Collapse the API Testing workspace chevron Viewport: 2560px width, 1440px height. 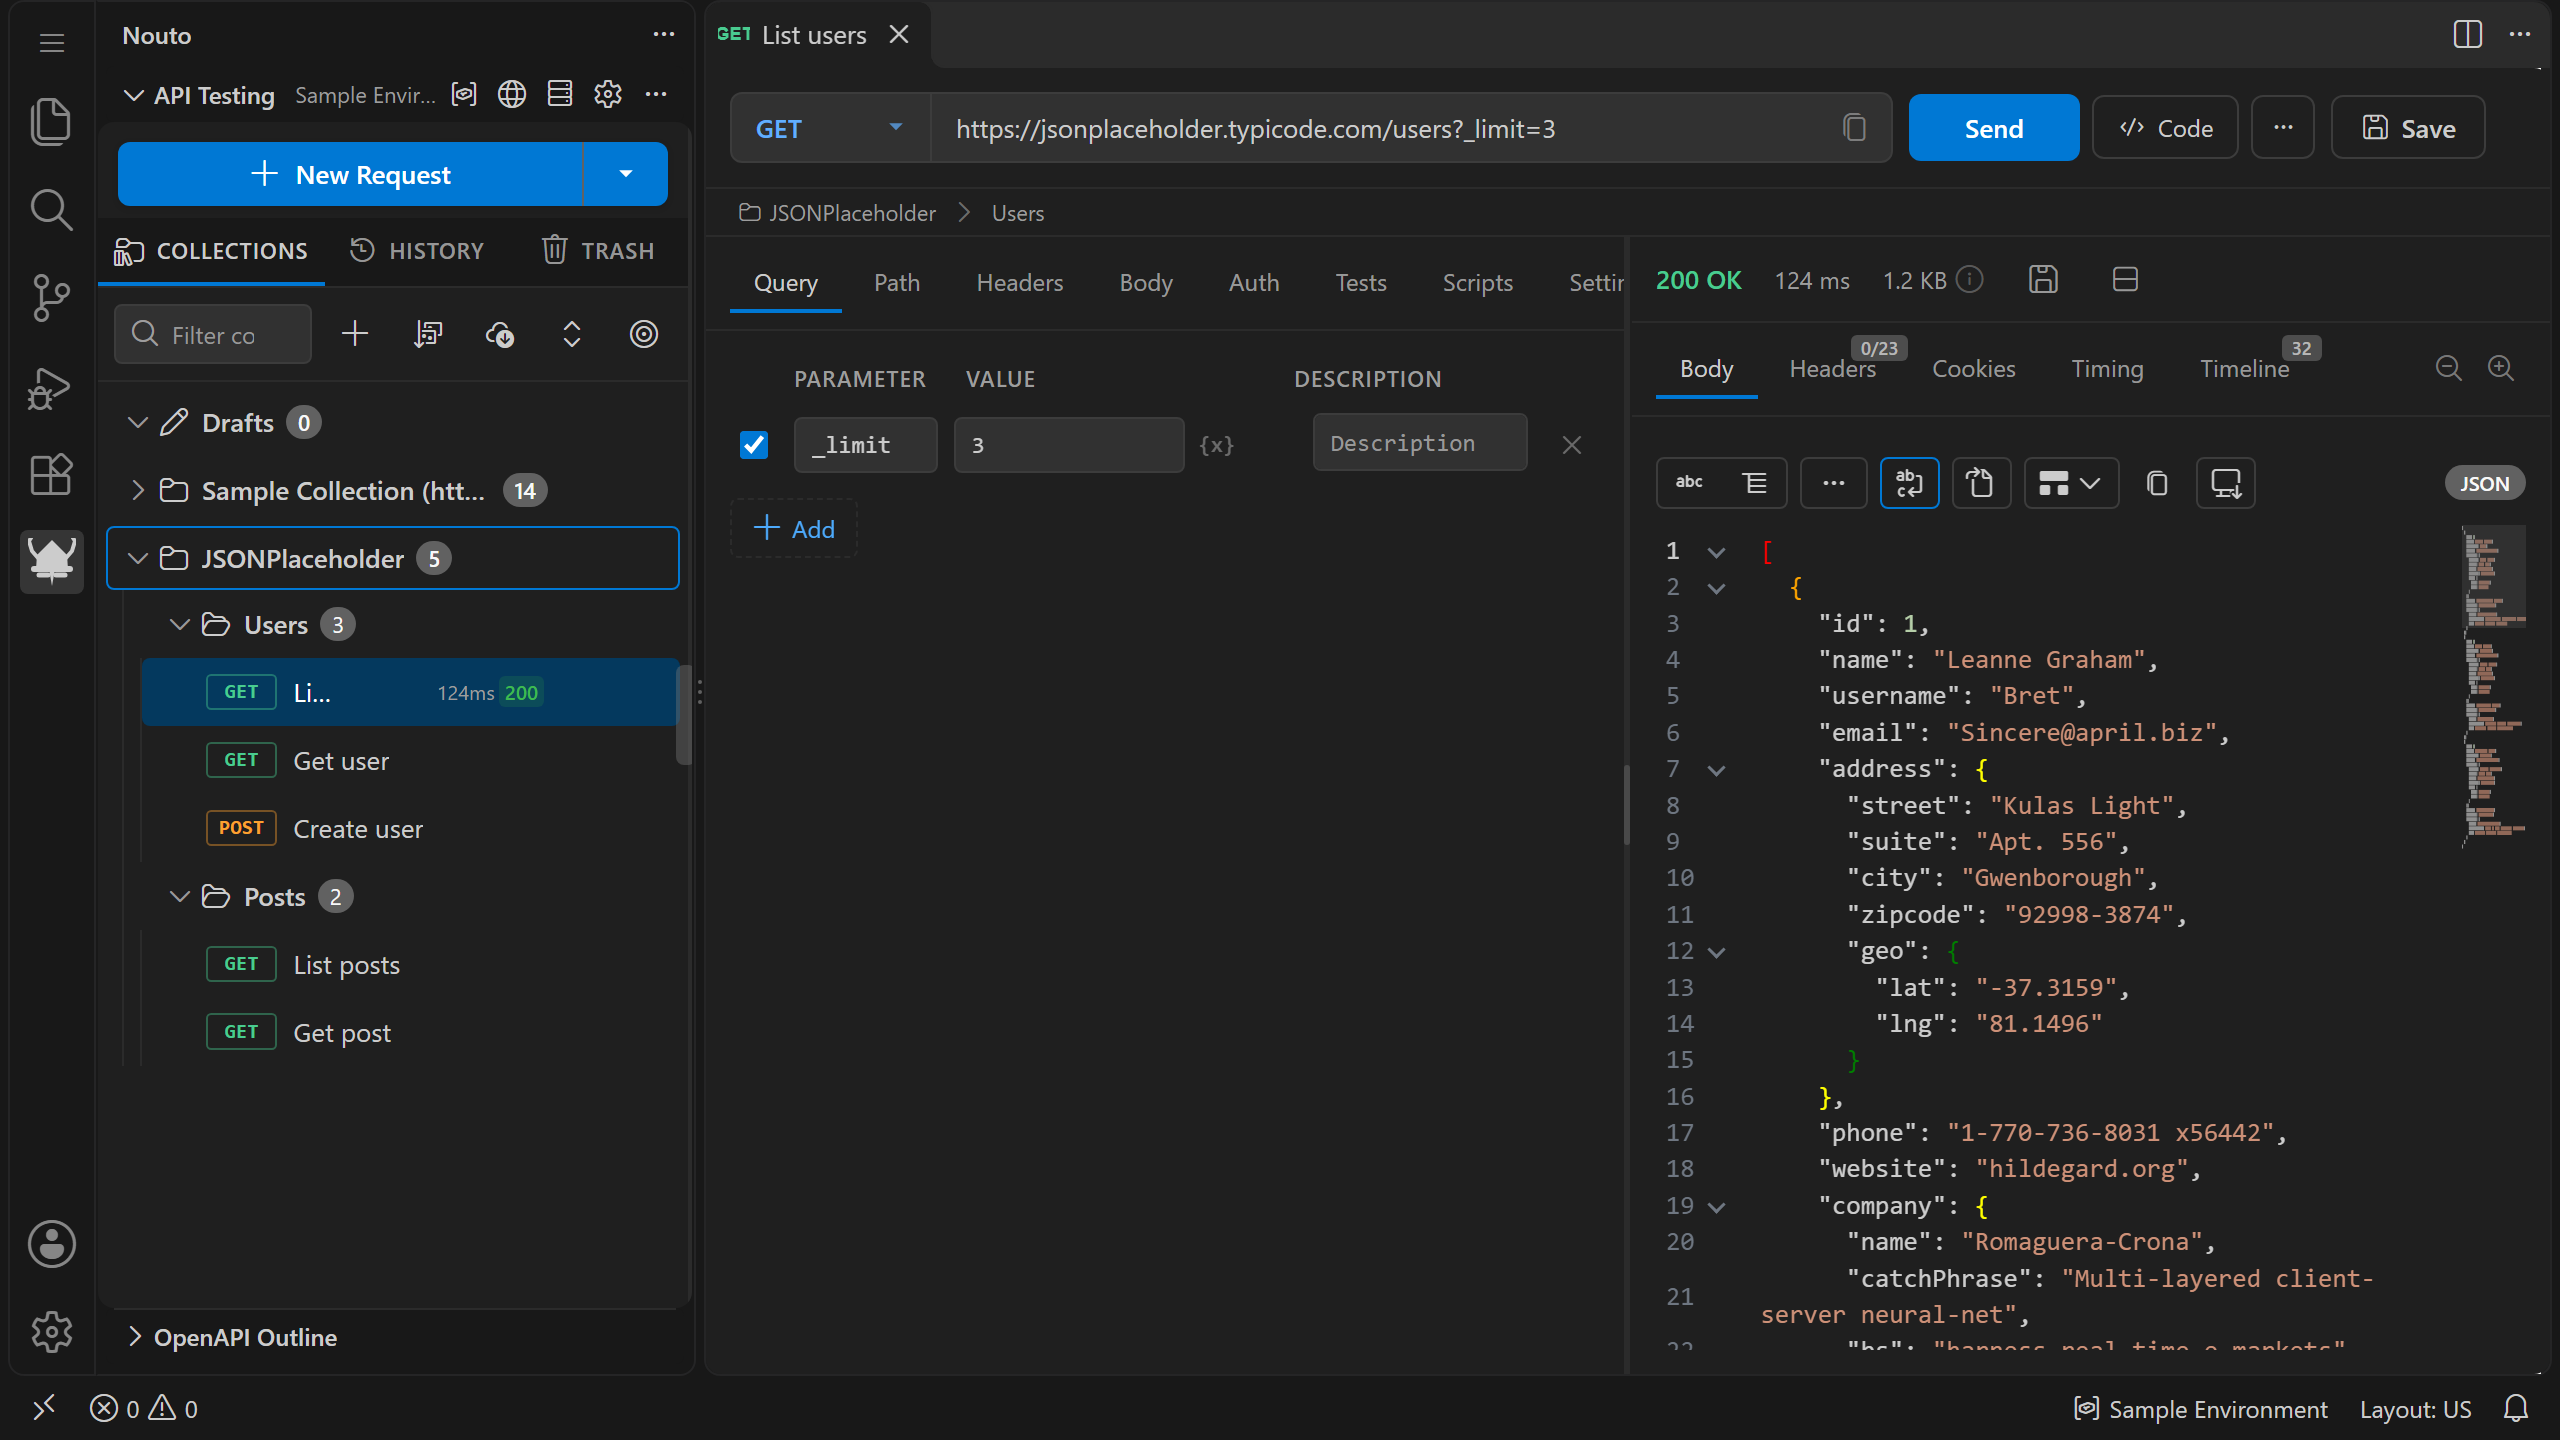(134, 95)
